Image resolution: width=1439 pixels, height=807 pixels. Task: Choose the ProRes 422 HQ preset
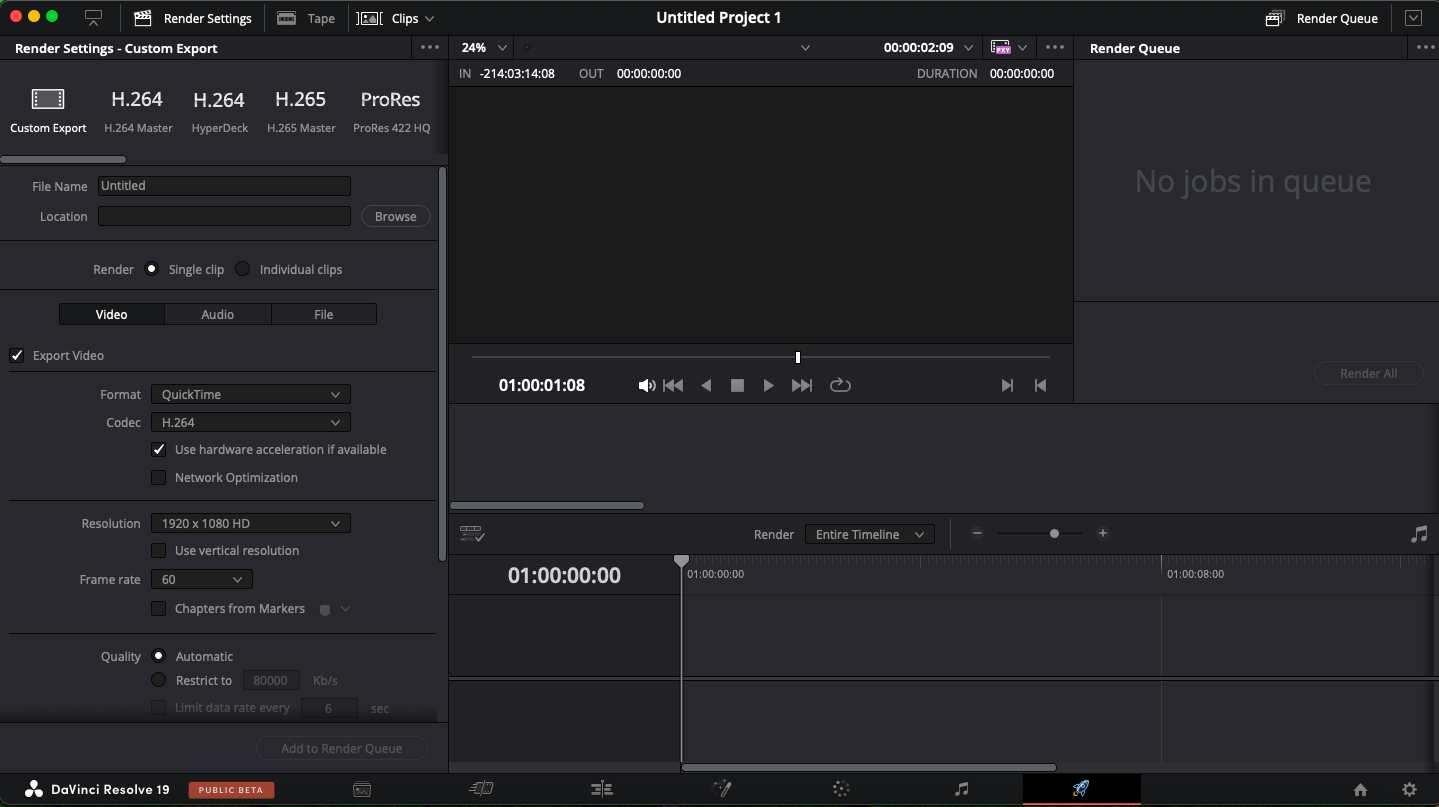coord(391,110)
